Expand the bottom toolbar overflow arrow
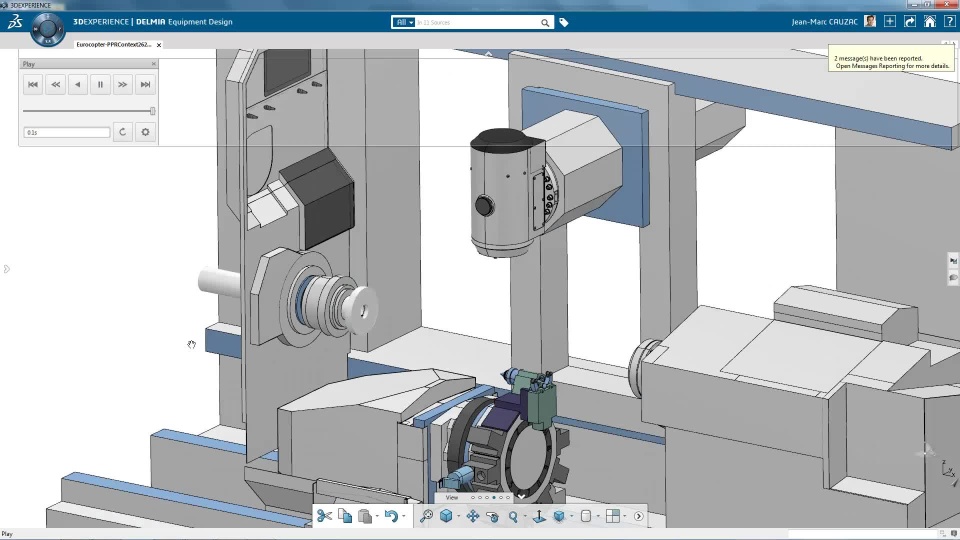The image size is (960, 540). point(638,516)
